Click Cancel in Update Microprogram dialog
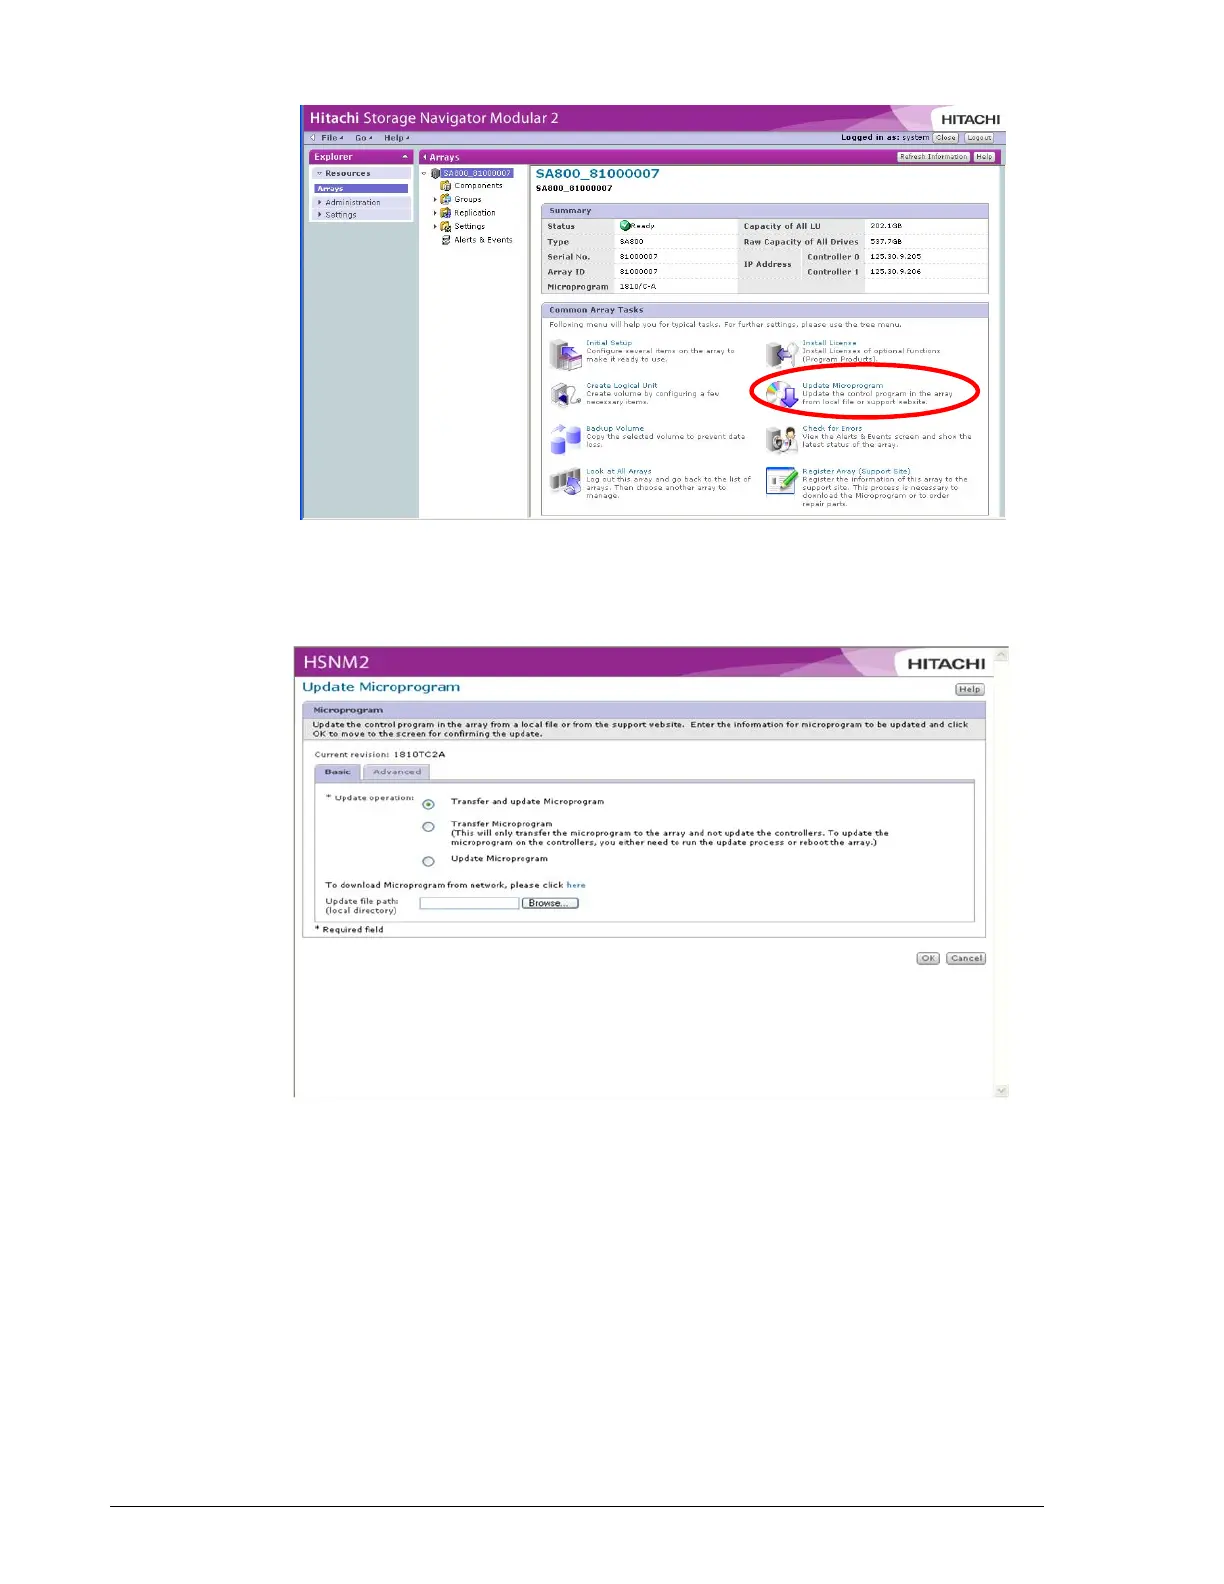The height and width of the screenshot is (1584, 1224). coord(966,958)
